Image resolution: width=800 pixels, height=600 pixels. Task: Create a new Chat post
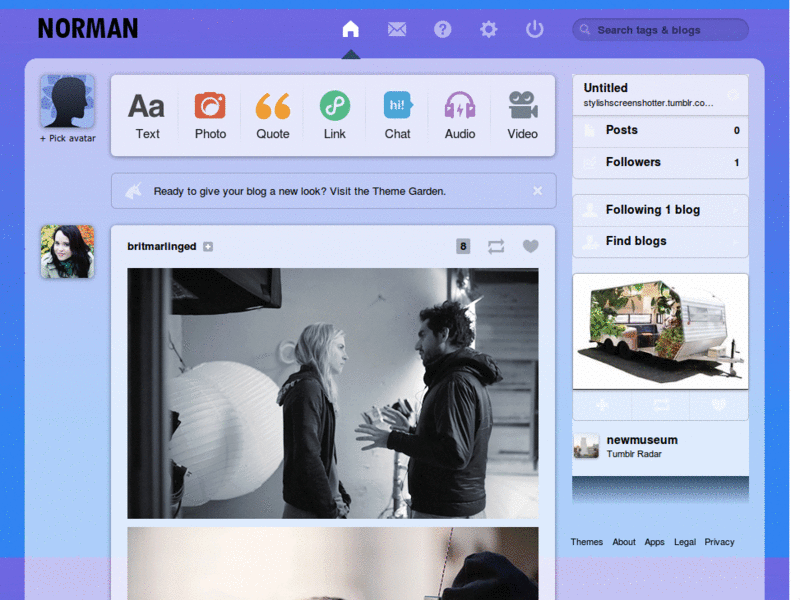(x=397, y=116)
